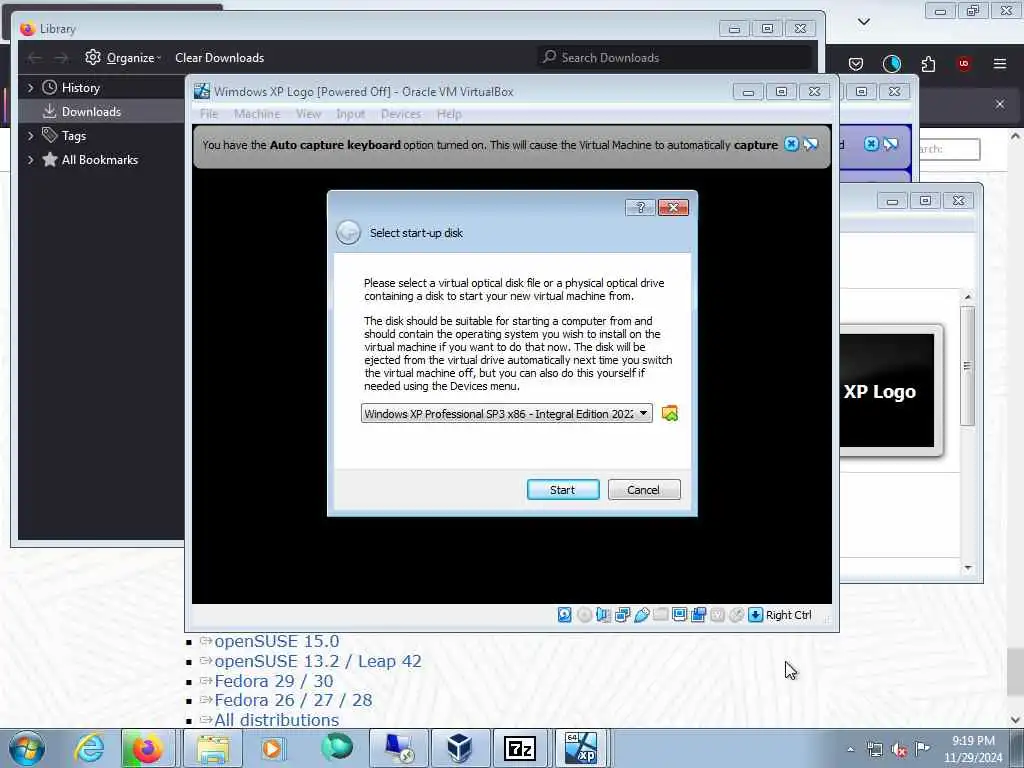Open 7-Zip from the taskbar
Viewport: 1024px width, 768px height.
(x=520, y=748)
